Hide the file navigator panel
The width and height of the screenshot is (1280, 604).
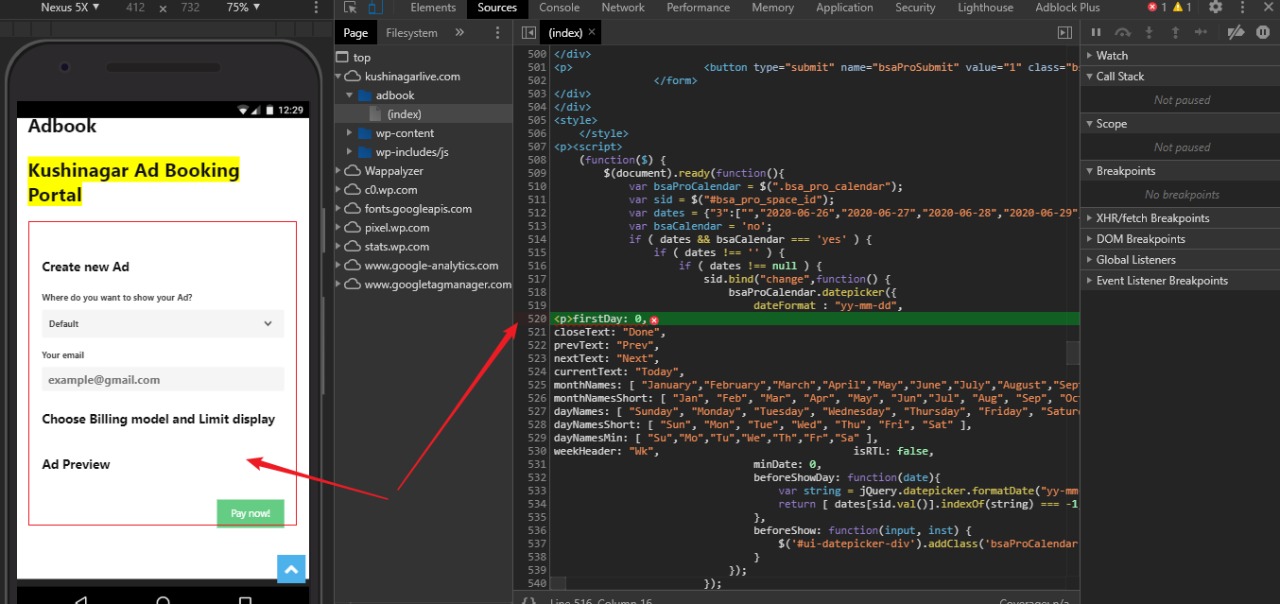coord(529,33)
